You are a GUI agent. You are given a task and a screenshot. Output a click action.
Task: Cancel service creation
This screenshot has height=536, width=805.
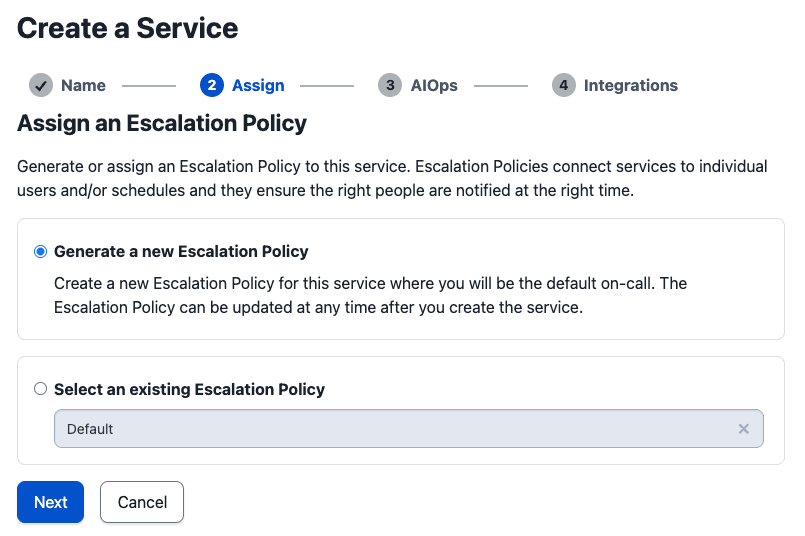[142, 502]
